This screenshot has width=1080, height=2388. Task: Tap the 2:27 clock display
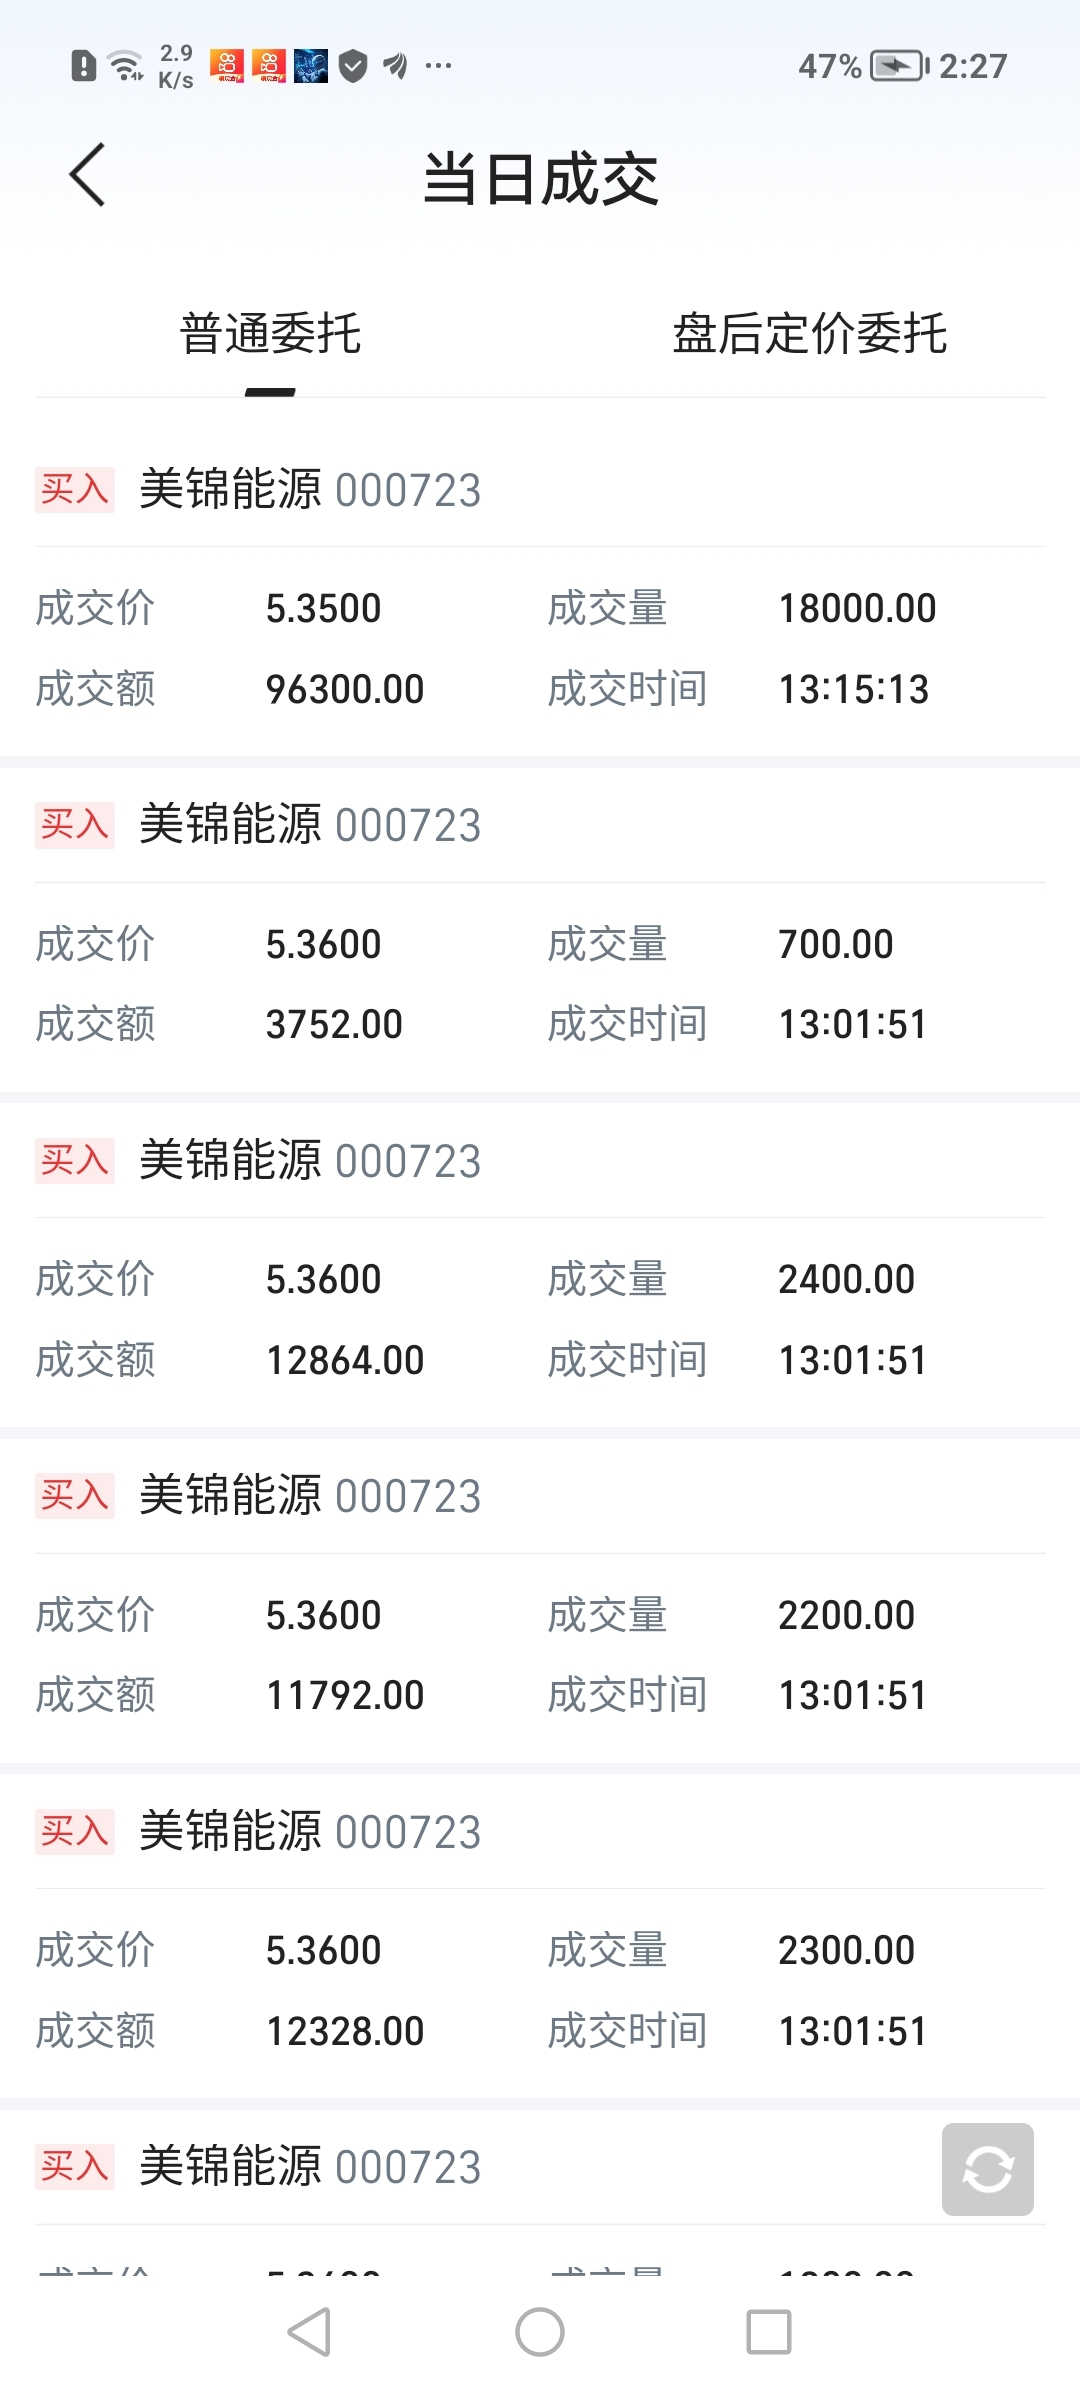(972, 66)
